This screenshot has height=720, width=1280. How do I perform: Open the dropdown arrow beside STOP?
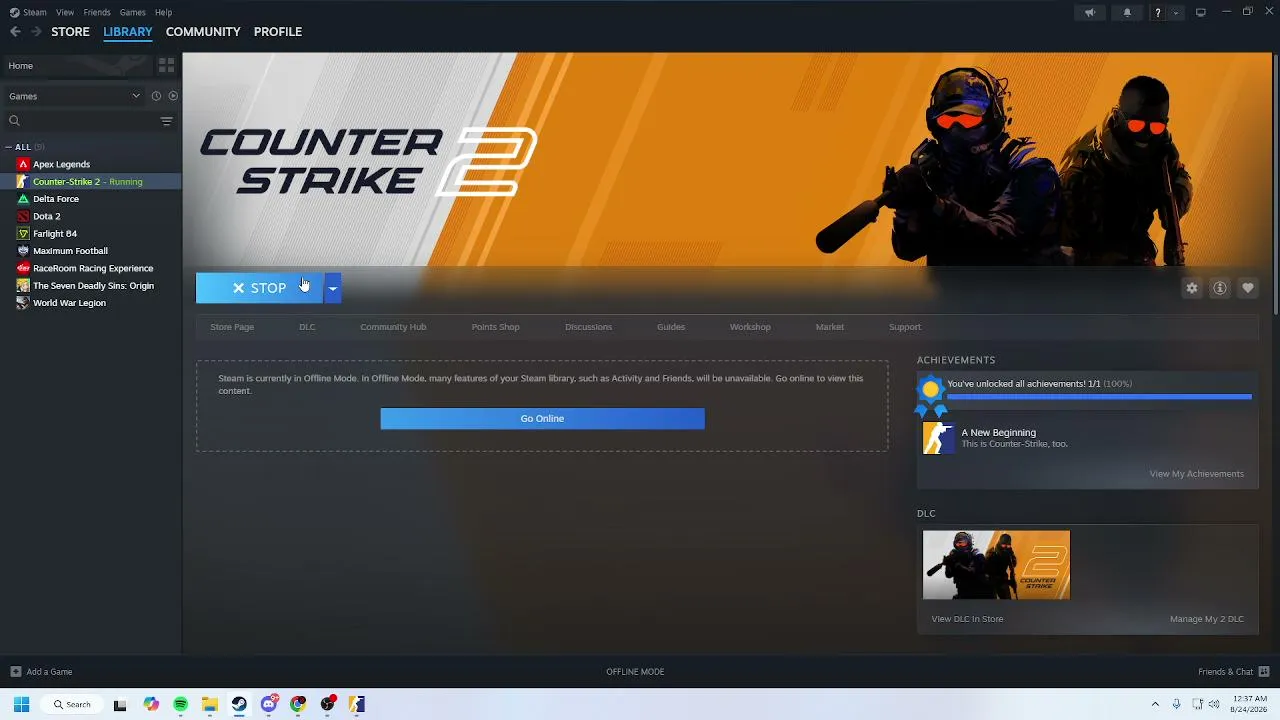coord(333,288)
